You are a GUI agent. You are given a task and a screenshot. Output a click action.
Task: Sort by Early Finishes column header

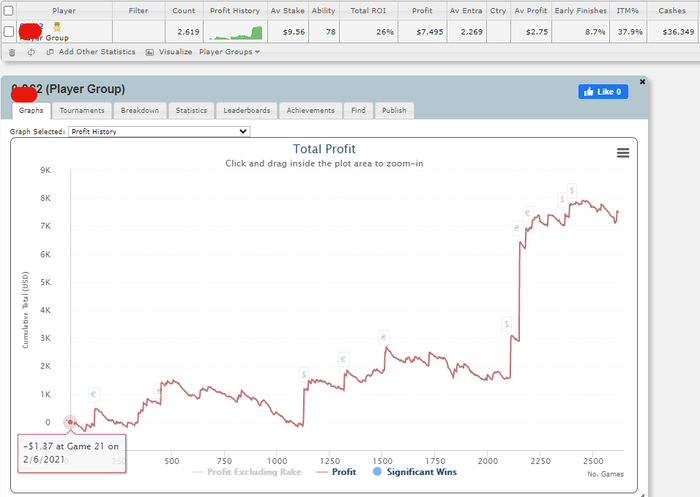tap(580, 10)
